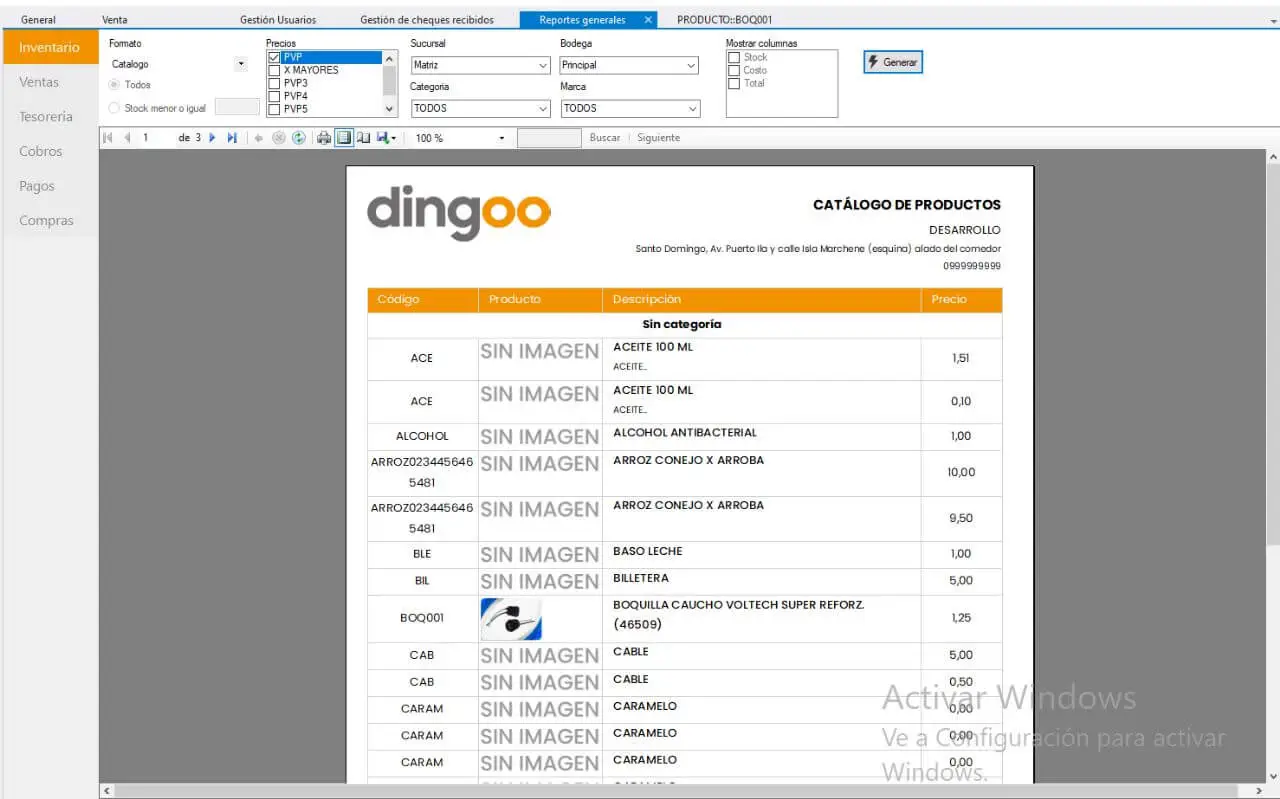Image resolution: width=1280 pixels, height=799 pixels.
Task: Check the Stock column checkbox
Action: tap(734, 58)
